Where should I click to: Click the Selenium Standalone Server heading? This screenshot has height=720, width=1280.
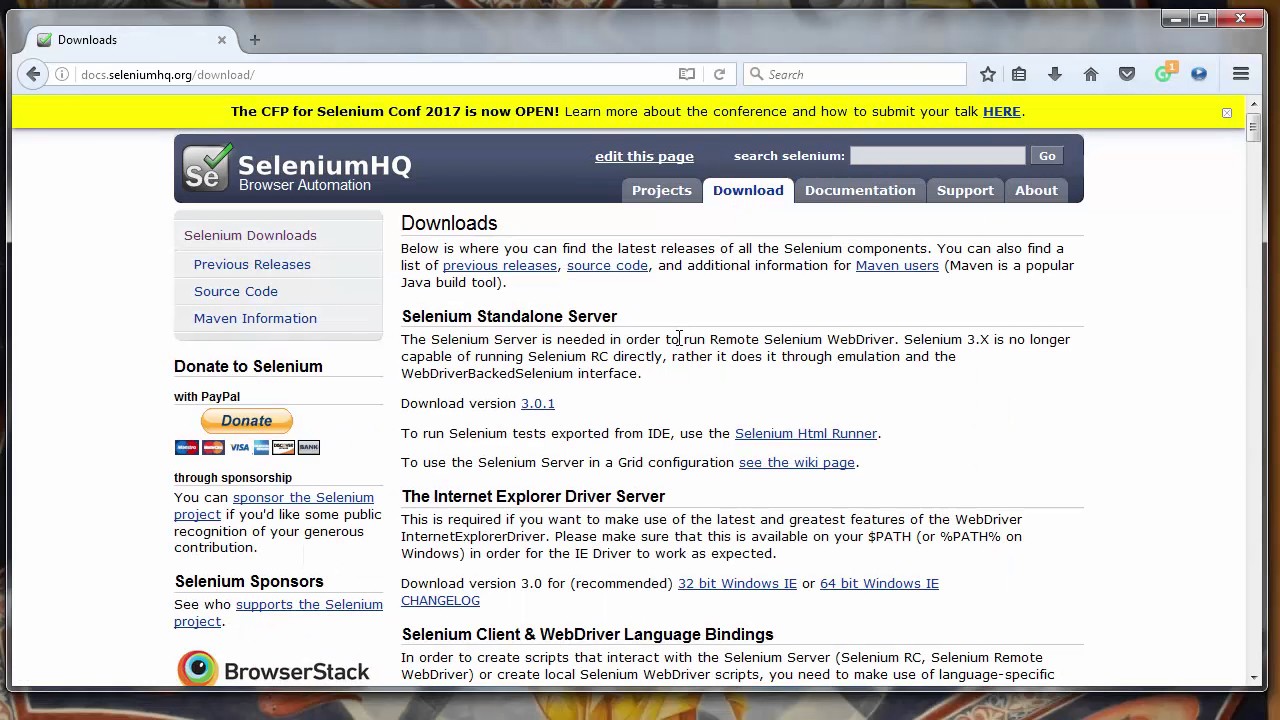509,316
